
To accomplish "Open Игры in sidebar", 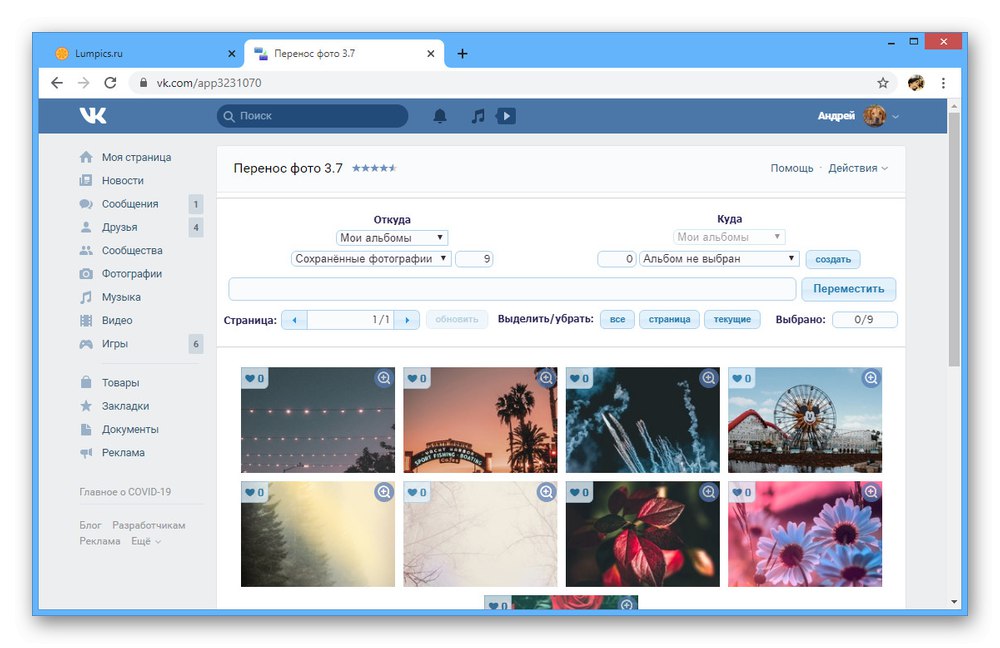I will (115, 343).
